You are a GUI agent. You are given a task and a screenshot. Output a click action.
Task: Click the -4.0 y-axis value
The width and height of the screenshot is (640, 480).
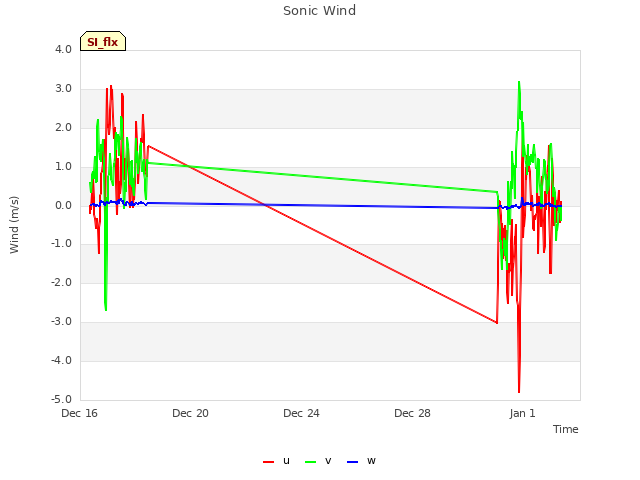61,360
